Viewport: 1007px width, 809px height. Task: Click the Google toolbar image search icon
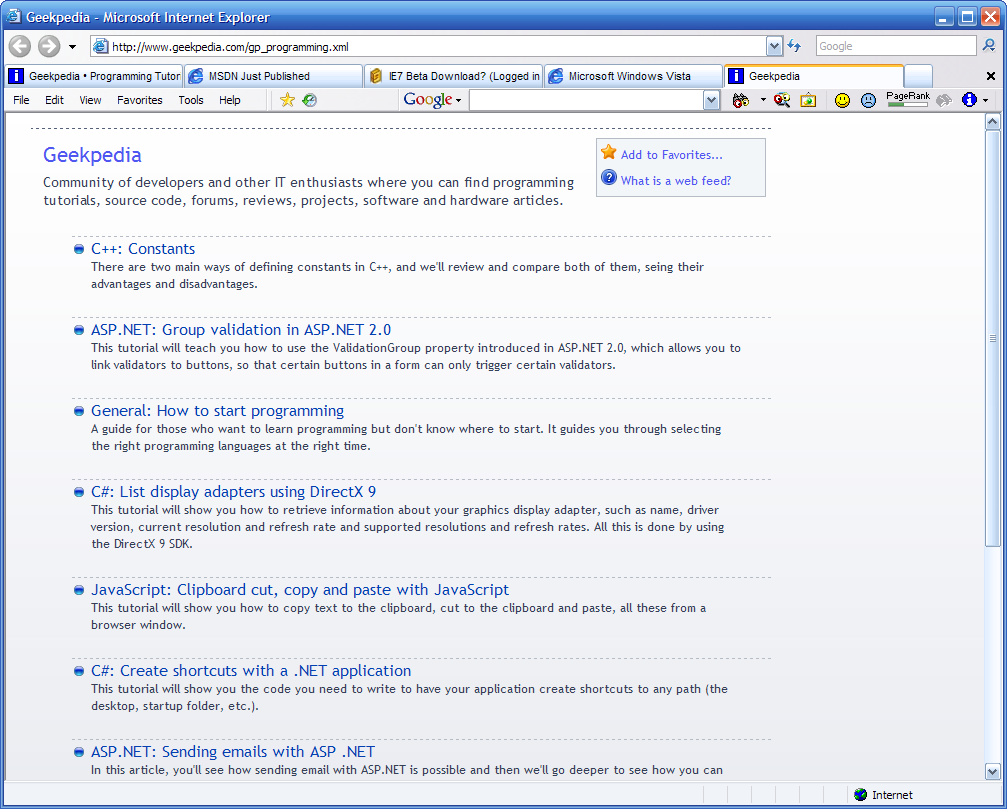click(x=809, y=100)
